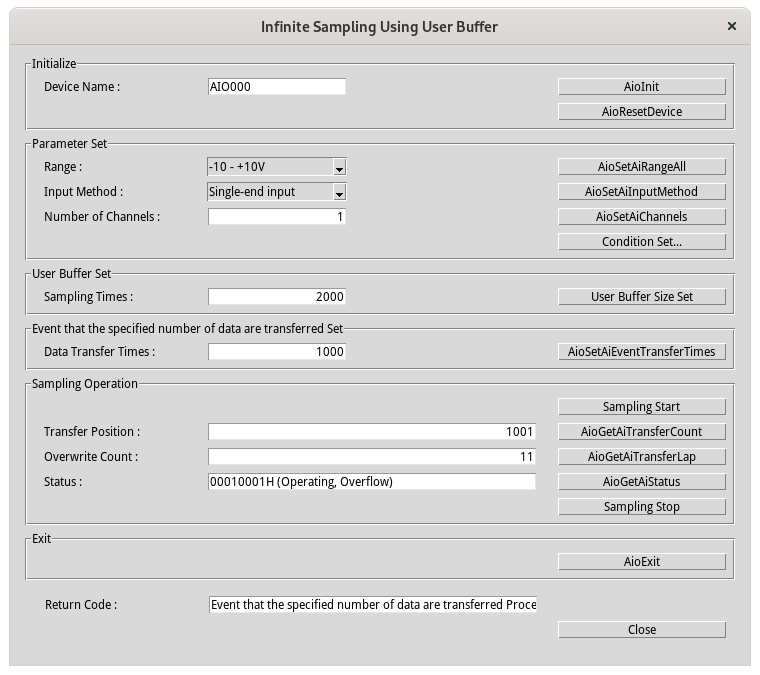
Task: Select the Sampling Times input field
Action: coord(276,297)
